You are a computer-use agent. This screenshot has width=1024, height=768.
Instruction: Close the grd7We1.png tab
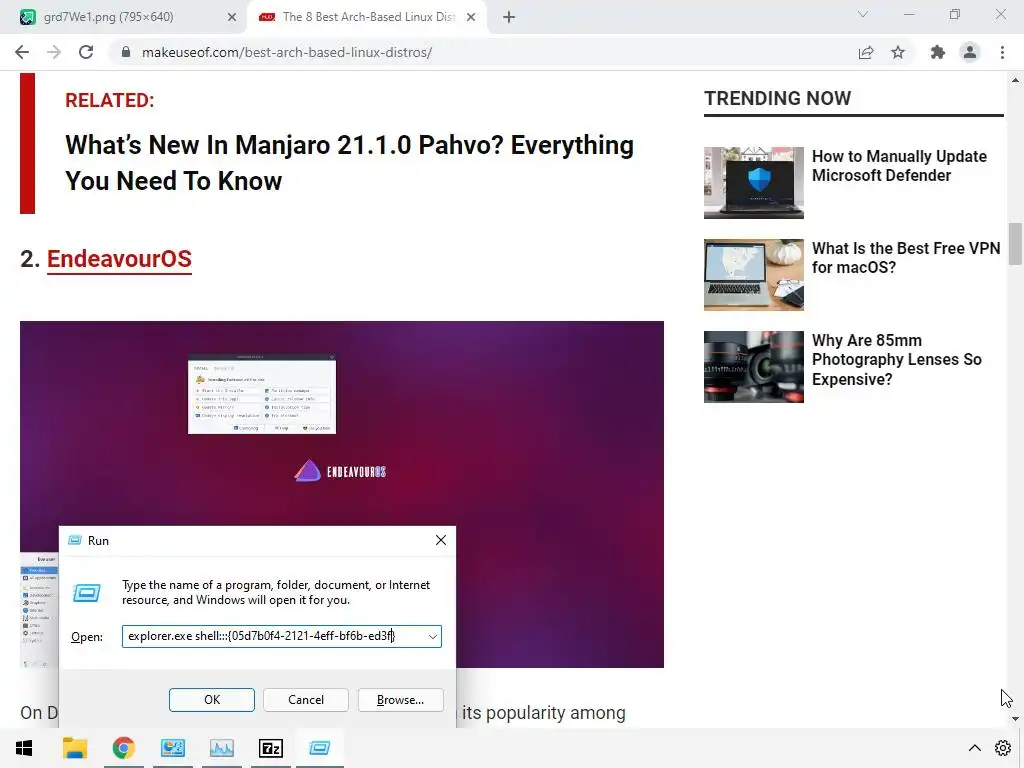(232, 17)
